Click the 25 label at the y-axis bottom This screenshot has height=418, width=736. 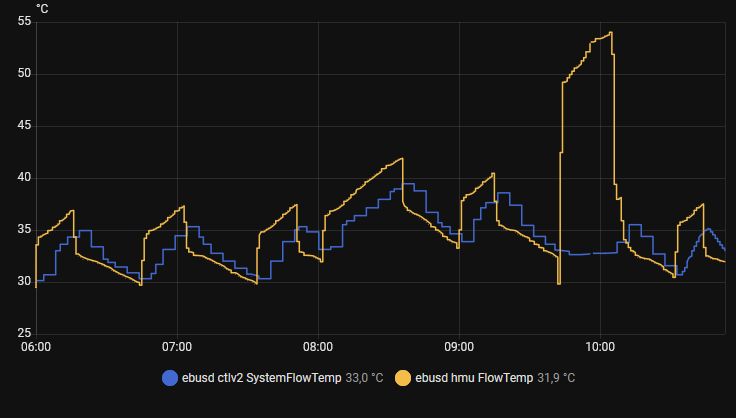[x=24, y=334]
